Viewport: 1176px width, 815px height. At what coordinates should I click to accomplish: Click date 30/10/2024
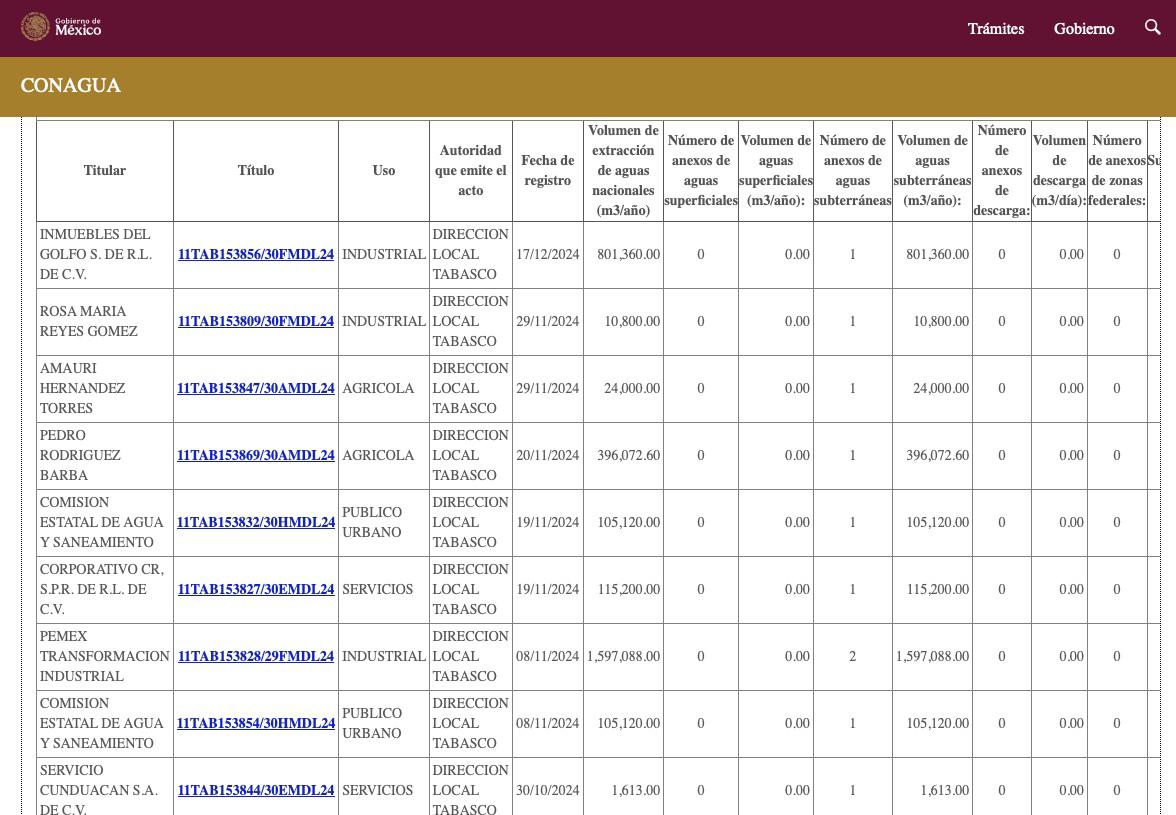point(548,790)
